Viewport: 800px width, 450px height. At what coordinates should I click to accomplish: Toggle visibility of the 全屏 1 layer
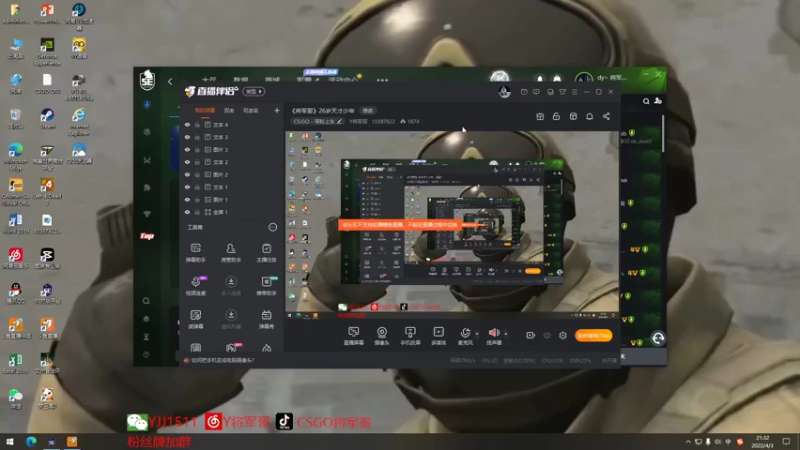[x=187, y=212]
